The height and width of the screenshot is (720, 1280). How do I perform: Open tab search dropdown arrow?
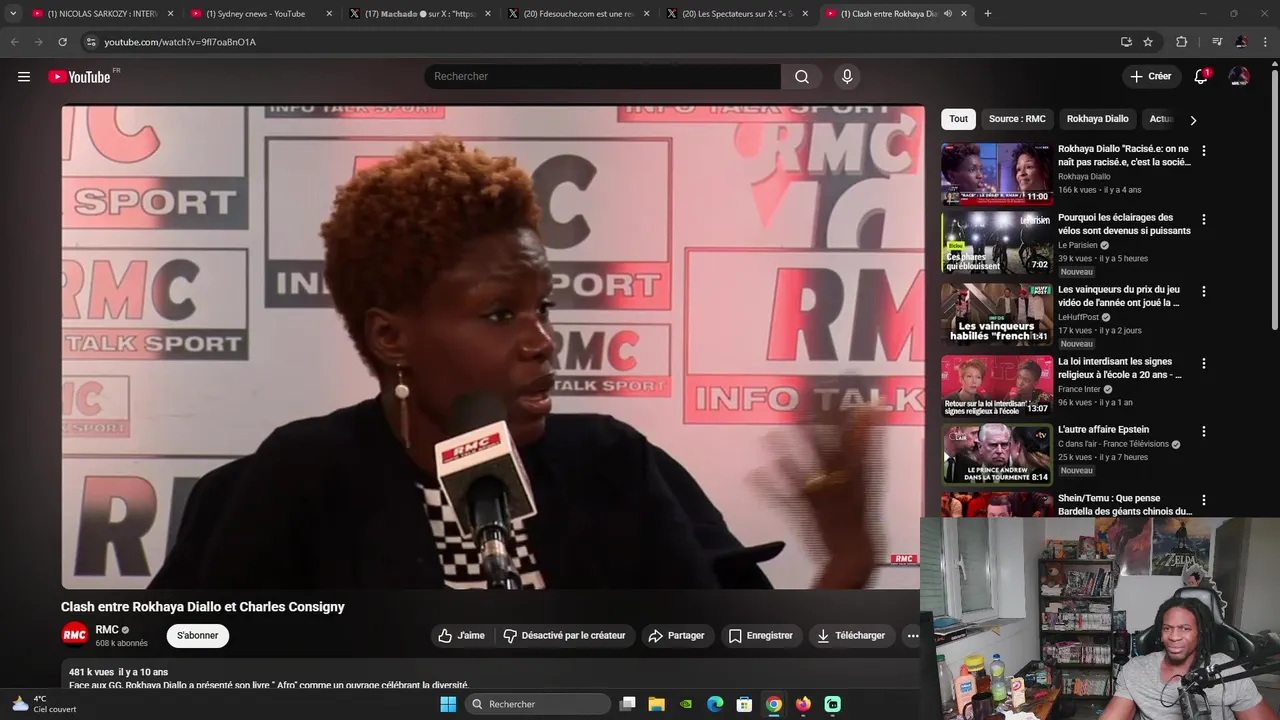(x=12, y=14)
